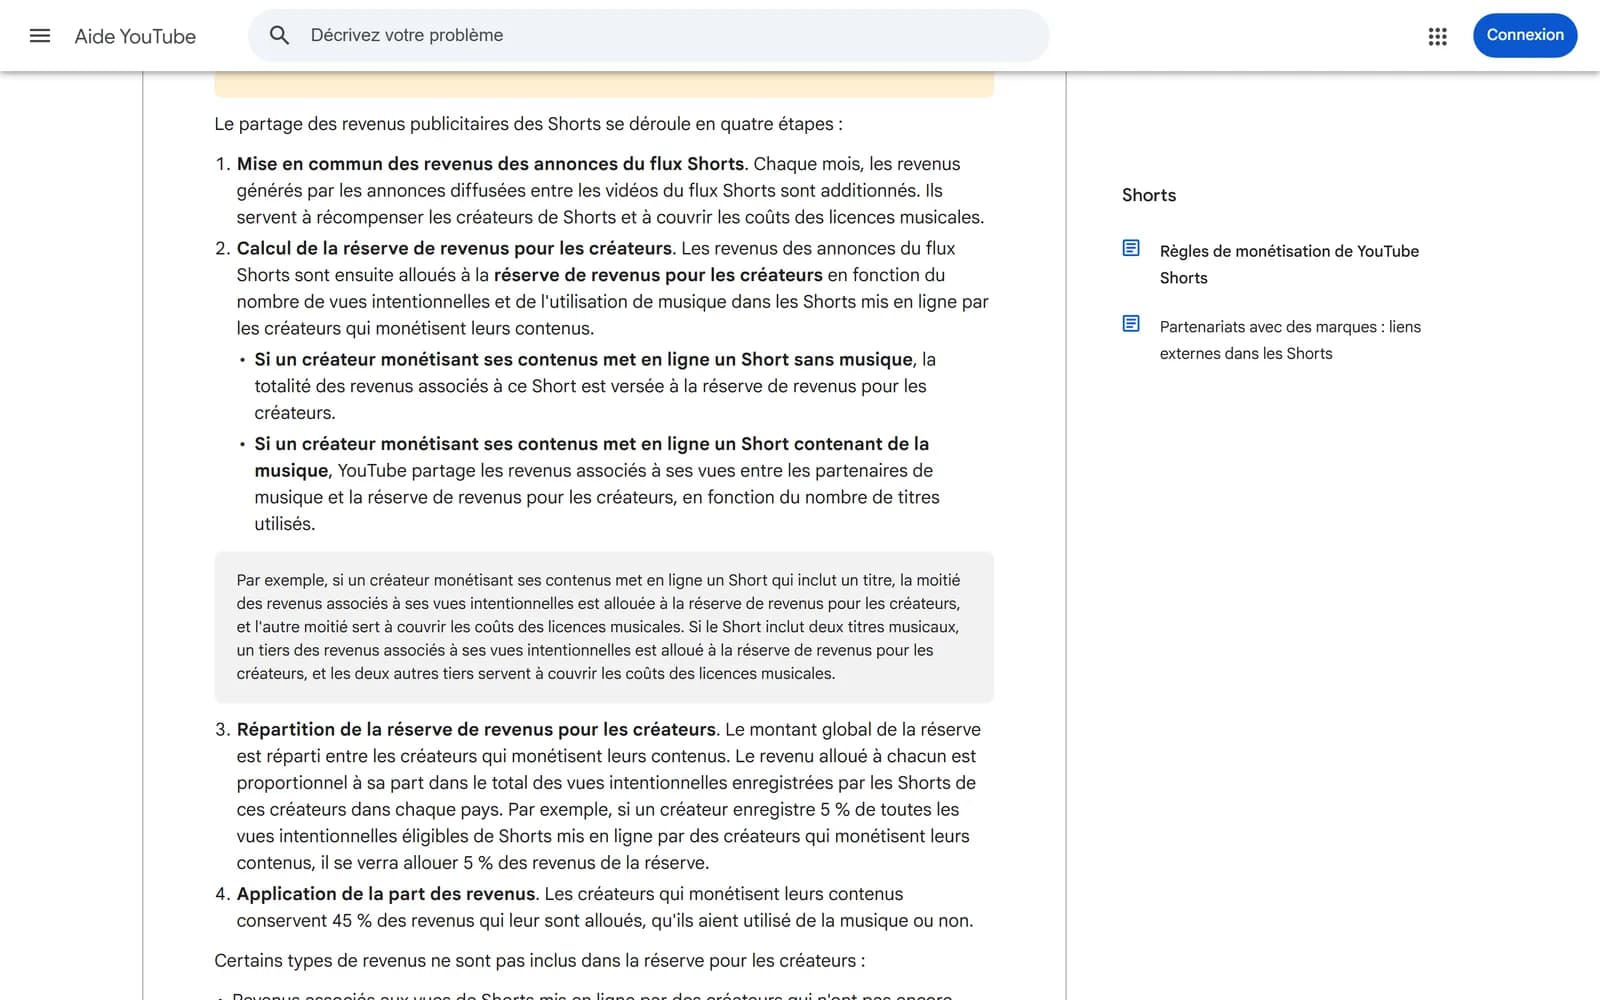The image size is (1600, 1000).
Task: Click the Shorts sidebar heading
Action: coord(1148,195)
